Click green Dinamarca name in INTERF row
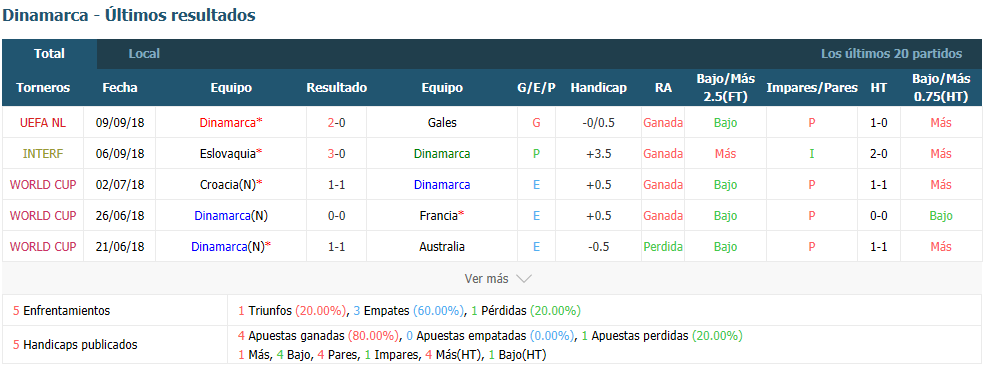The height and width of the screenshot is (365, 986). pyautogui.click(x=442, y=154)
